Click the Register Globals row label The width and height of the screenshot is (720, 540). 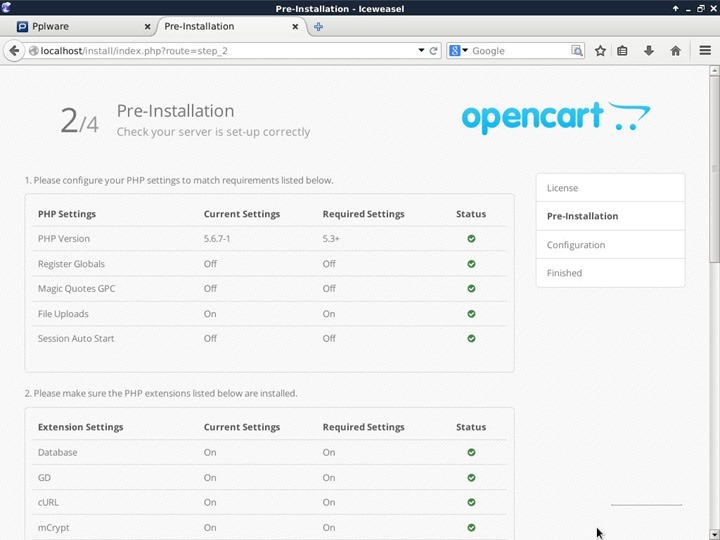pyautogui.click(x=71, y=264)
